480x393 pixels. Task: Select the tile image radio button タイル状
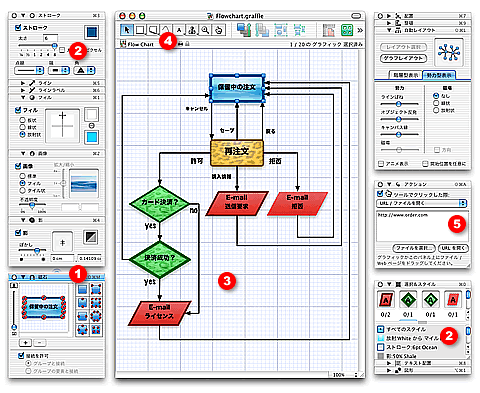tap(22, 190)
